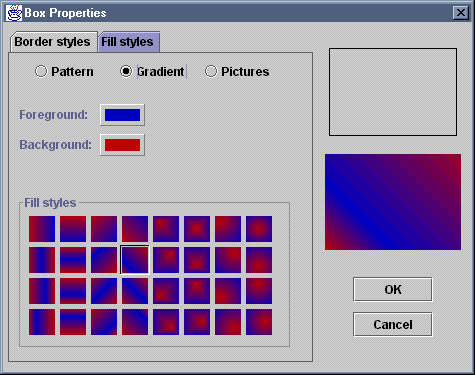
Task: Click the empty box preview pane
Action: tap(393, 92)
